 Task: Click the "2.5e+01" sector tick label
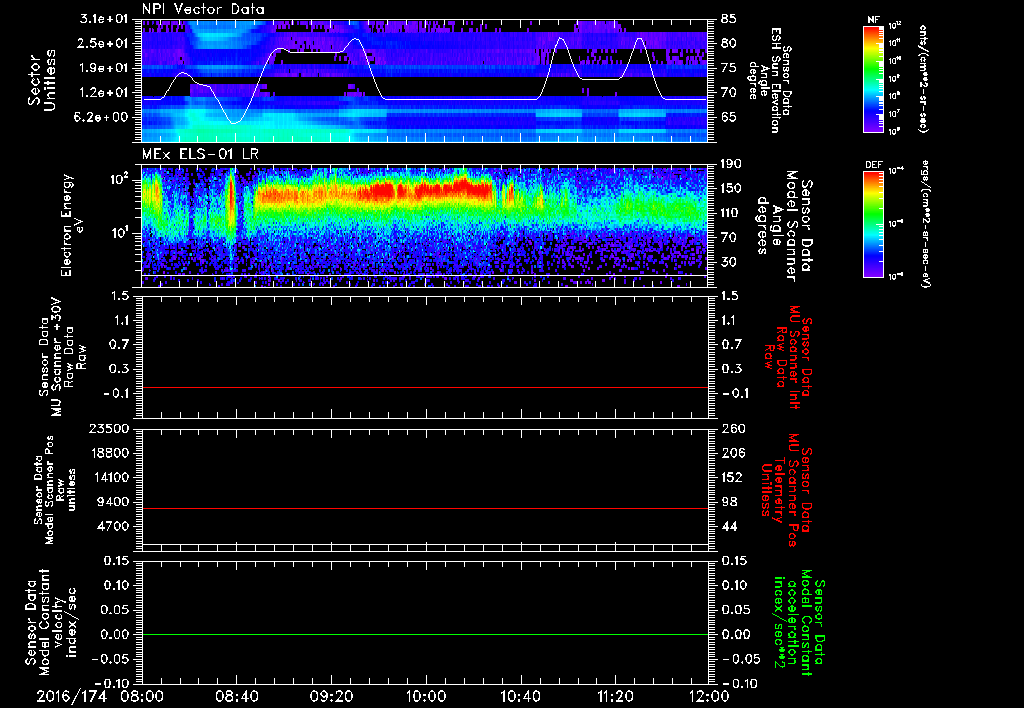click(x=104, y=43)
